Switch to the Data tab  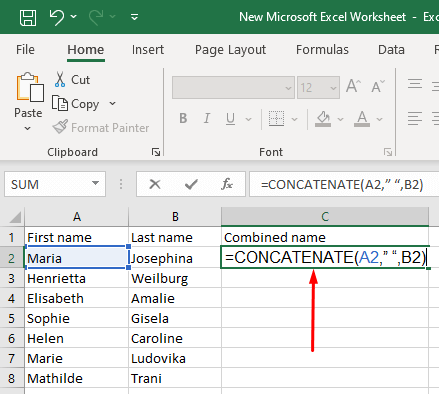pos(391,50)
